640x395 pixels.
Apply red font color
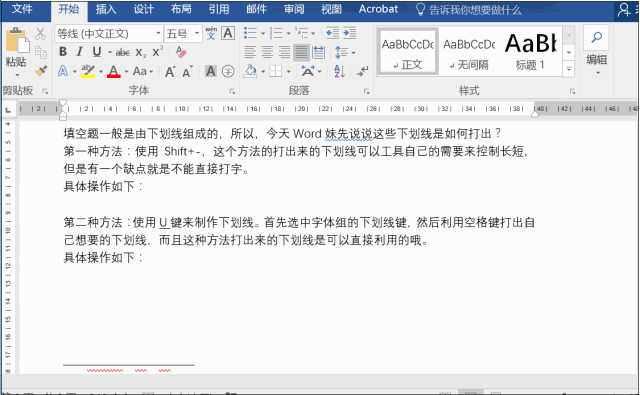tap(114, 71)
